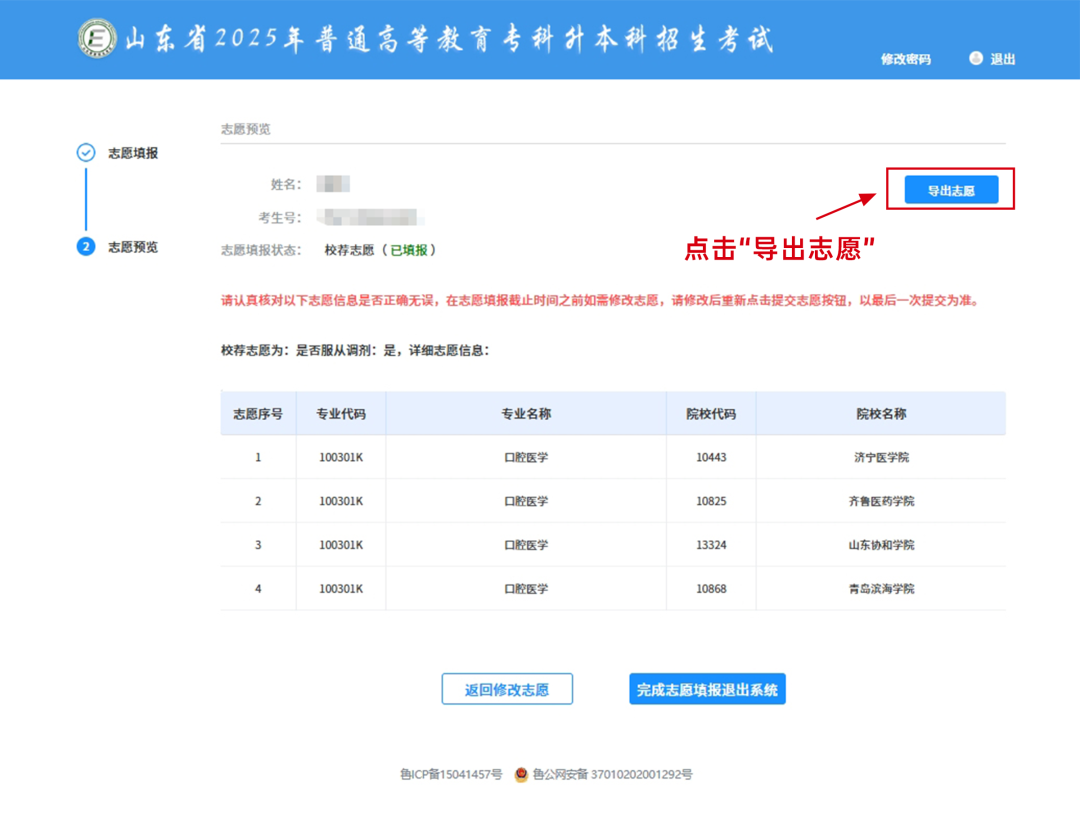
Task: Click 齐鲁医药学院 in the table
Action: click(880, 500)
